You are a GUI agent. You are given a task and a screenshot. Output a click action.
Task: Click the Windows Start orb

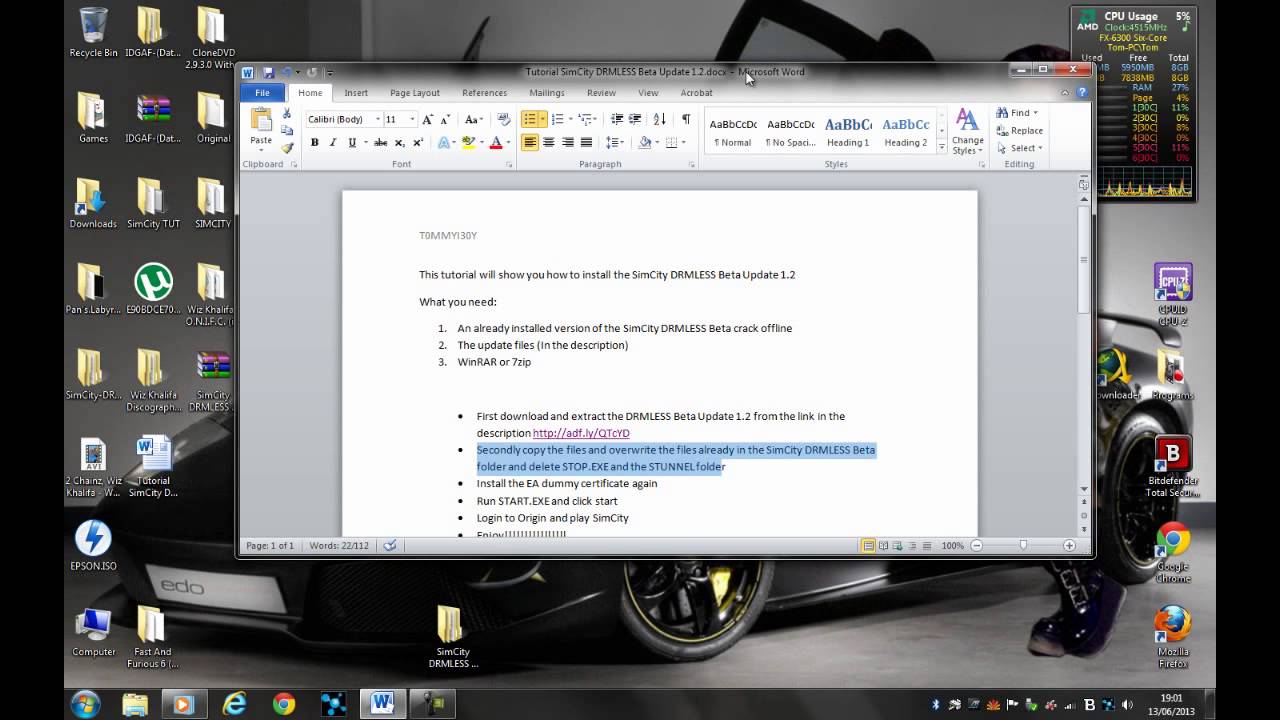click(x=85, y=703)
